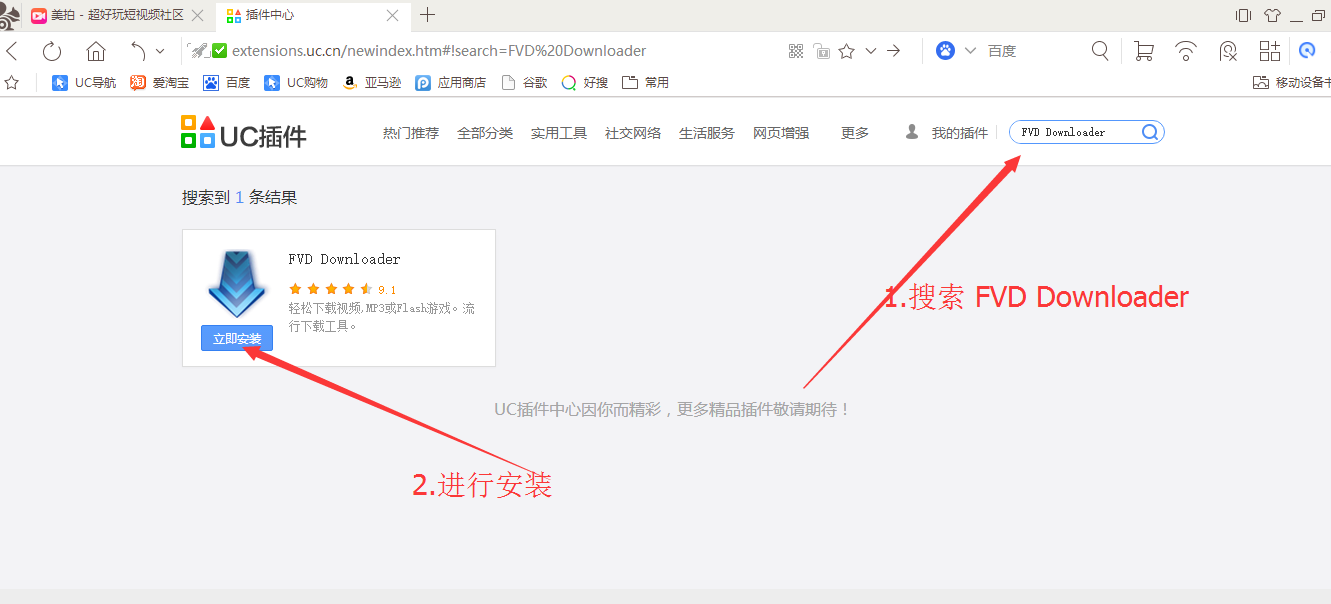Screen dimensions: 1331x604
Task: Select the 插件中心 tab
Action: coord(311,16)
